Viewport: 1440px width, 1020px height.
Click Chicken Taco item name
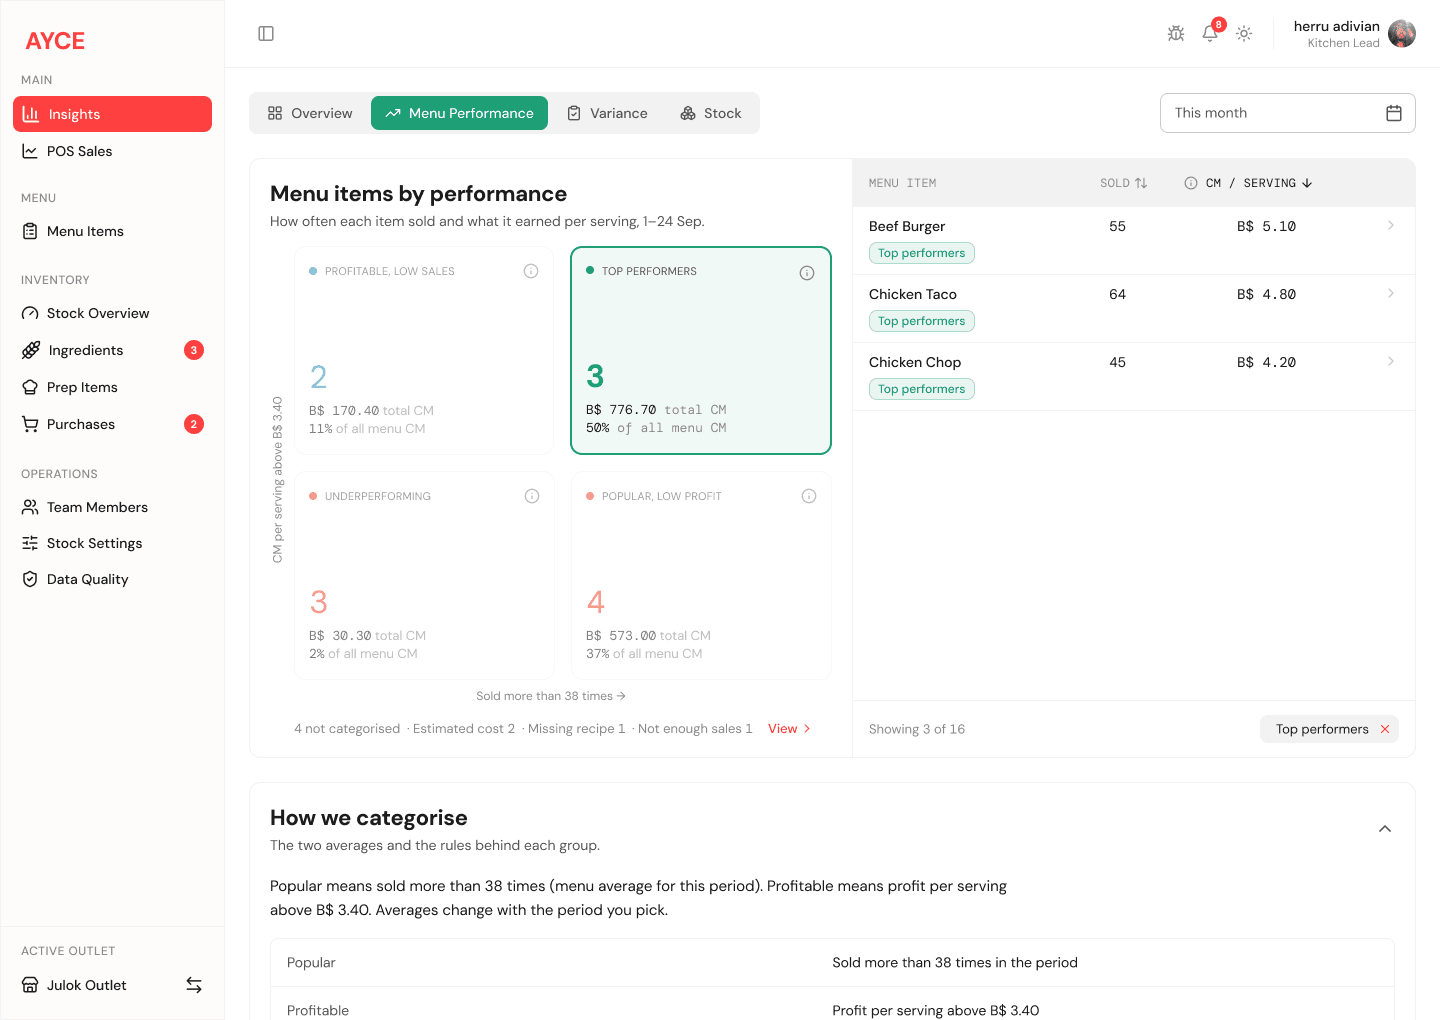click(x=913, y=294)
